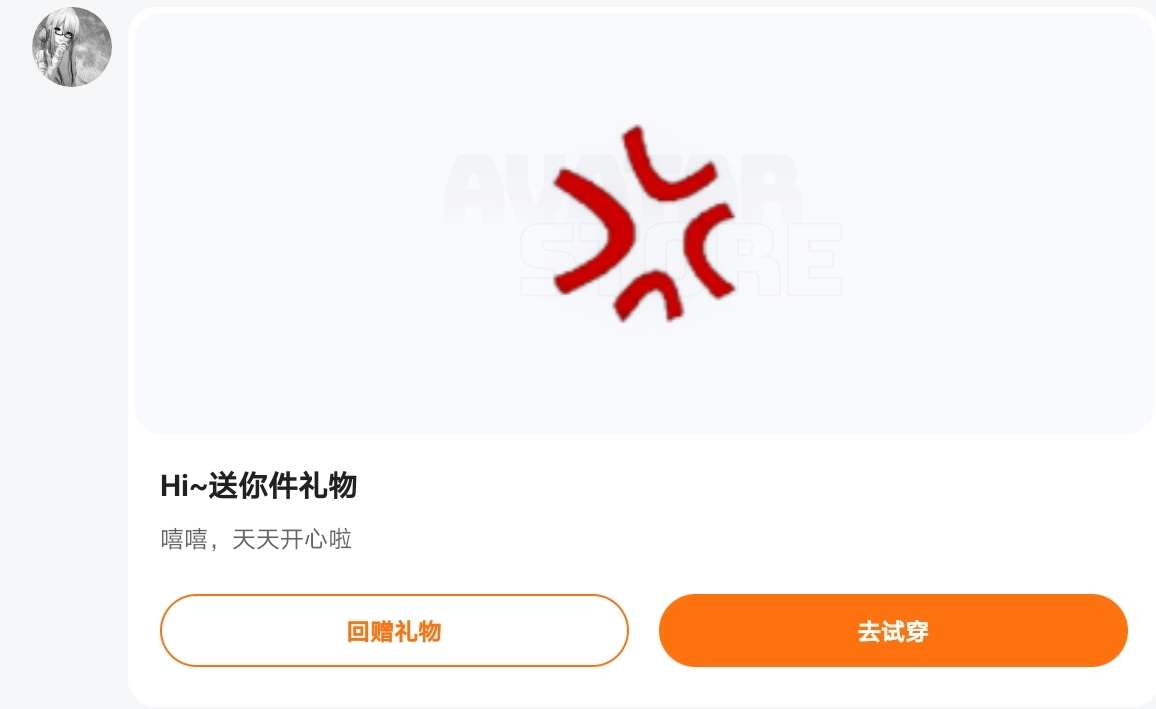1156x709 pixels.
Task: Try on the gifted item via 去试穿
Action: [x=893, y=631]
